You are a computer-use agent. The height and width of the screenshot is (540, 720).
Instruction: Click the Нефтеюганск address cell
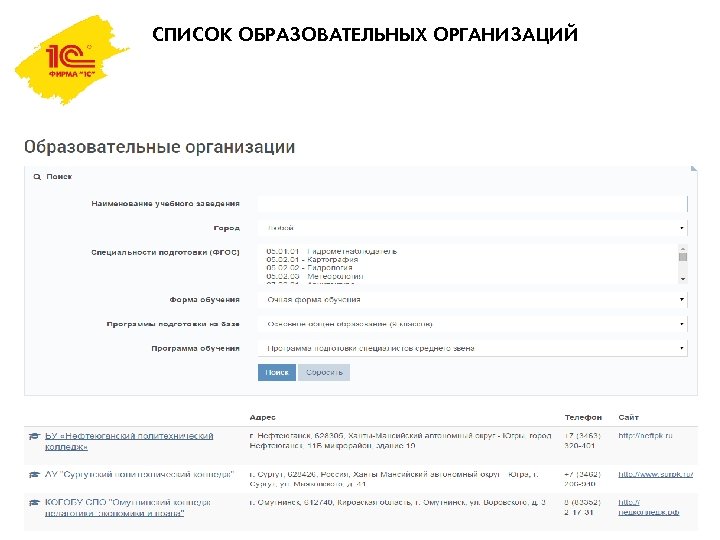400,440
